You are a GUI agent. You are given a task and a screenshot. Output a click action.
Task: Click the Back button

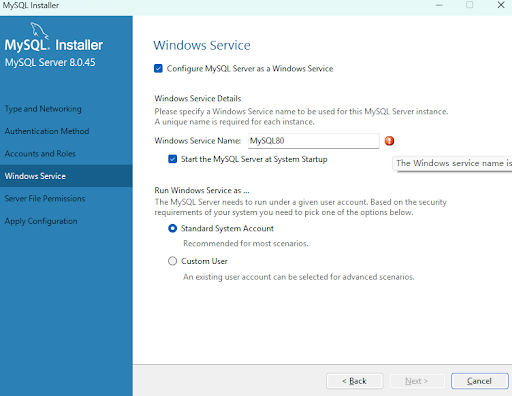[x=355, y=381]
